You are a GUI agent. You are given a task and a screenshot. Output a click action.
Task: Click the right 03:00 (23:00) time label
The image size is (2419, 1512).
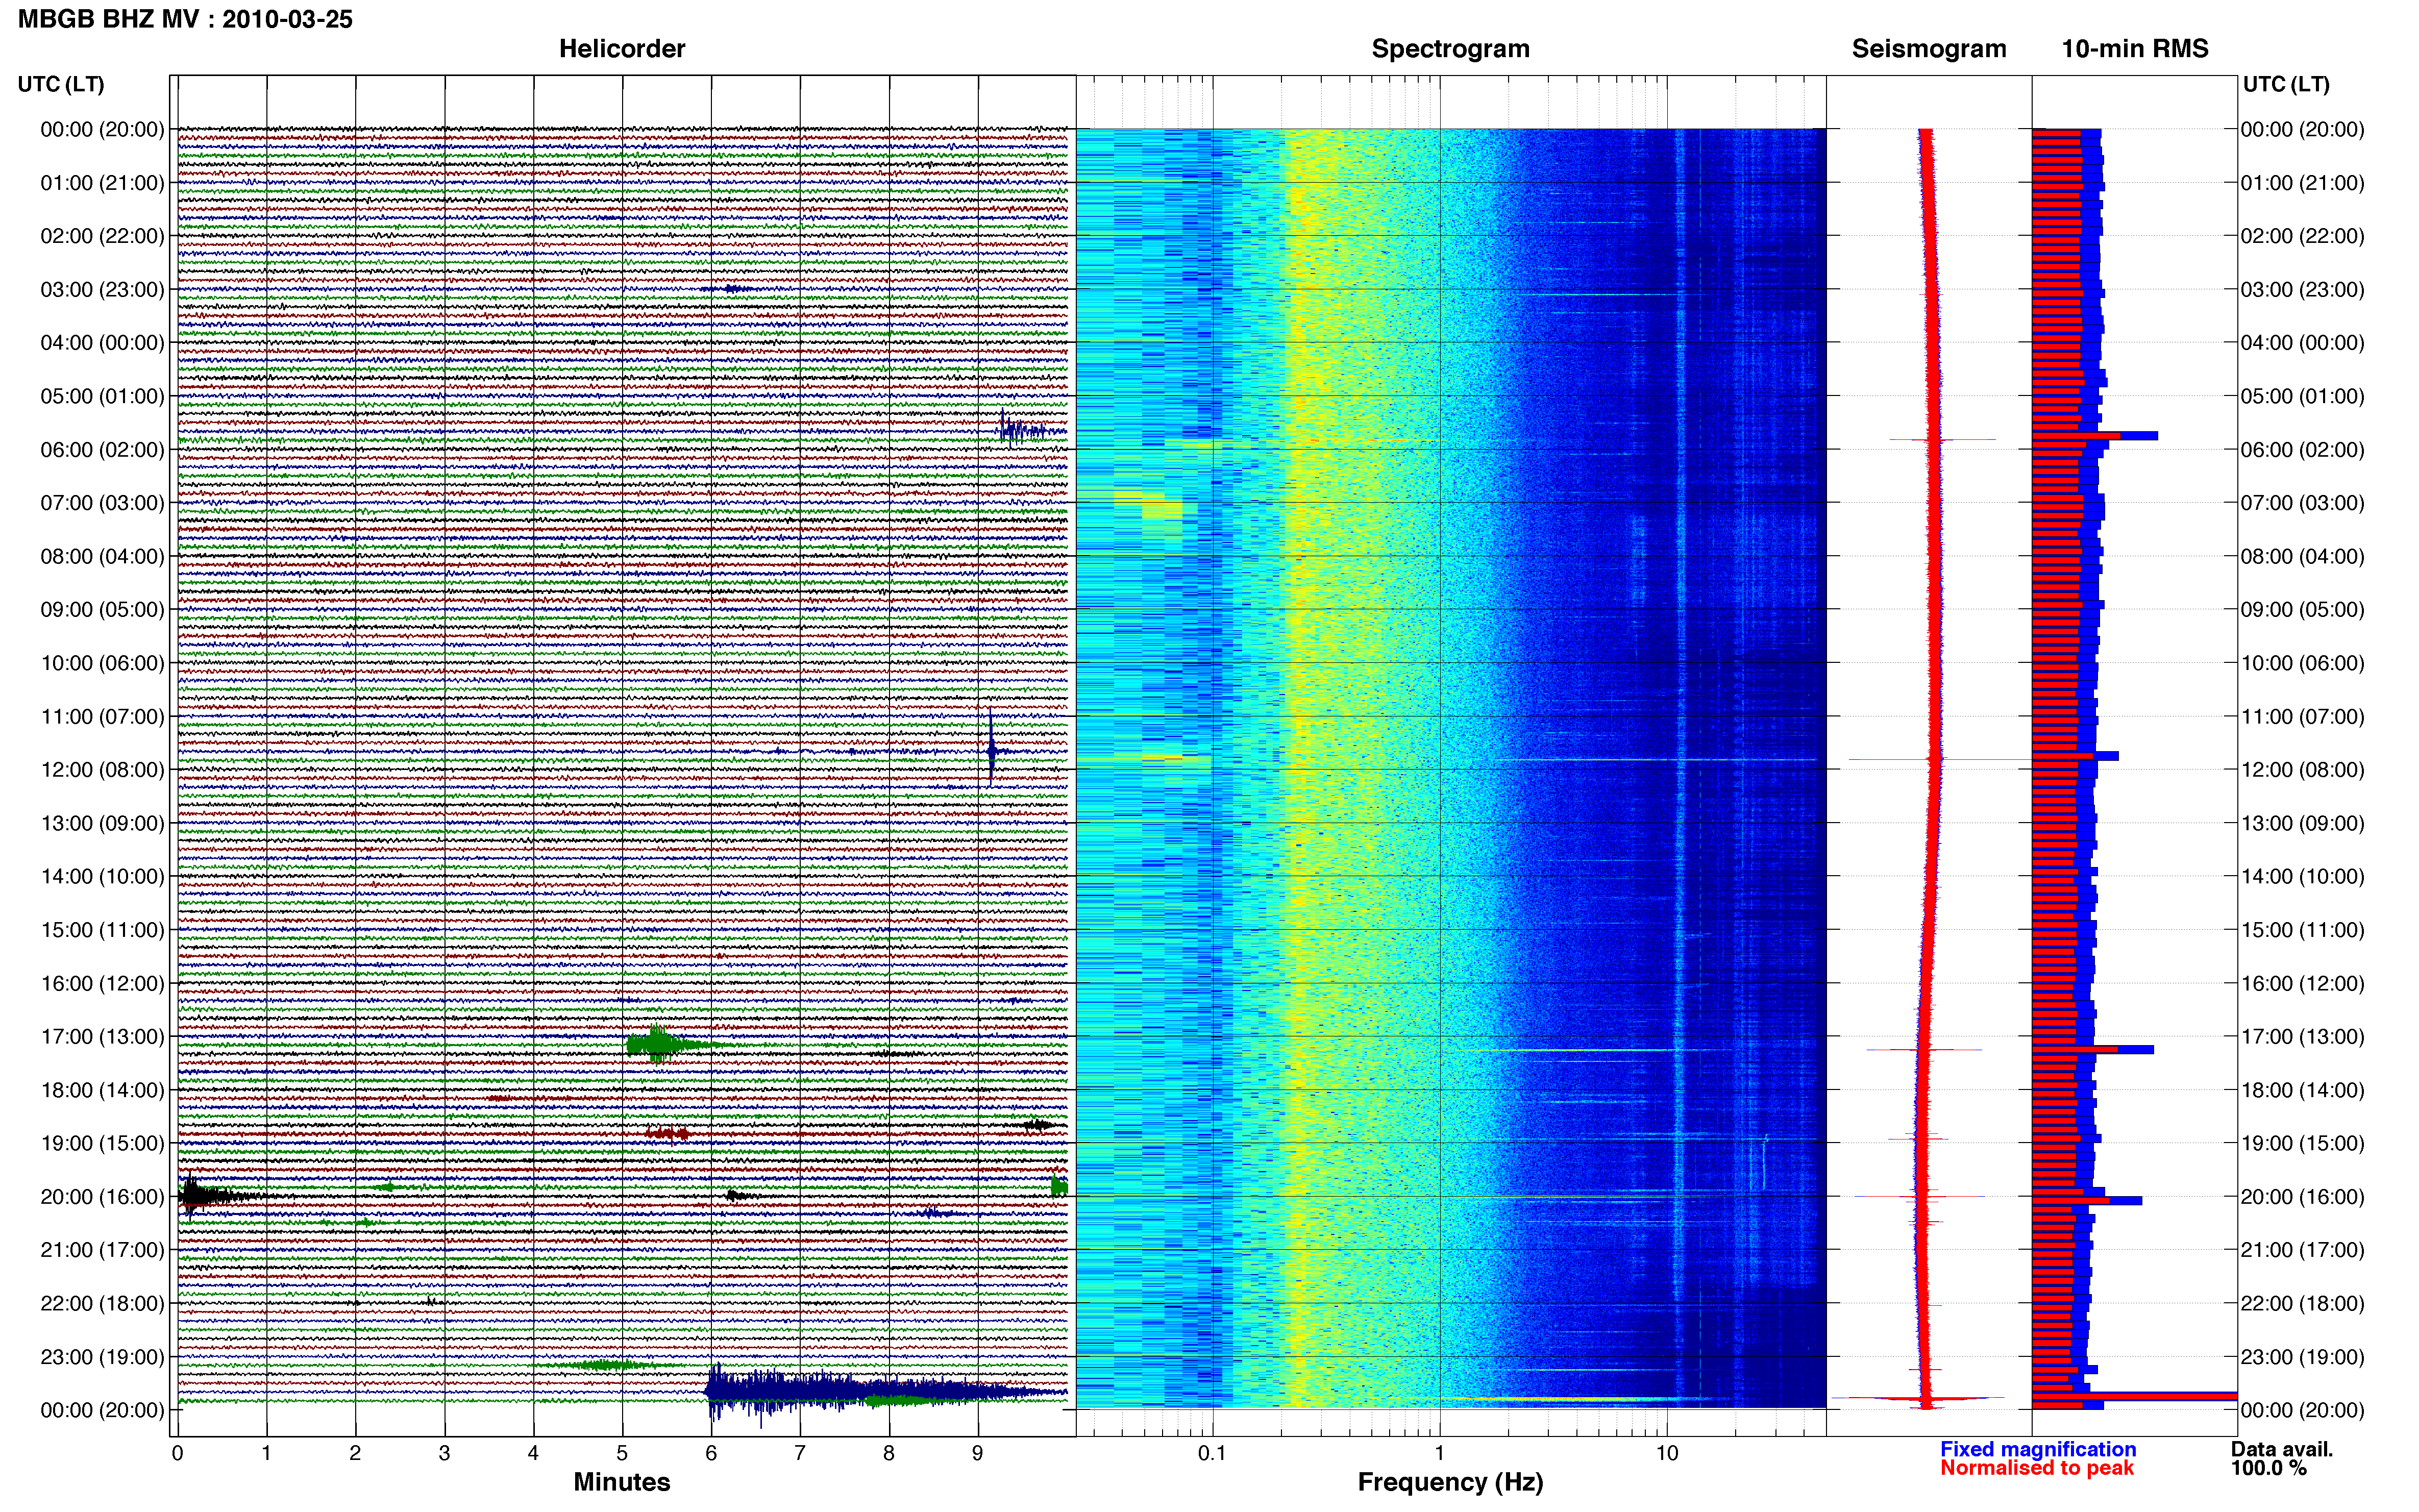(x=2302, y=290)
